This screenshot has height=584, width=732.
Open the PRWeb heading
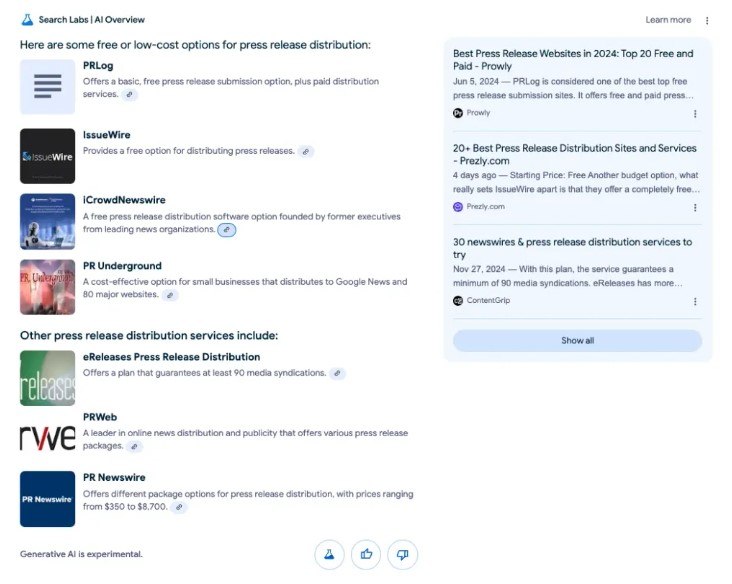tap(100, 417)
